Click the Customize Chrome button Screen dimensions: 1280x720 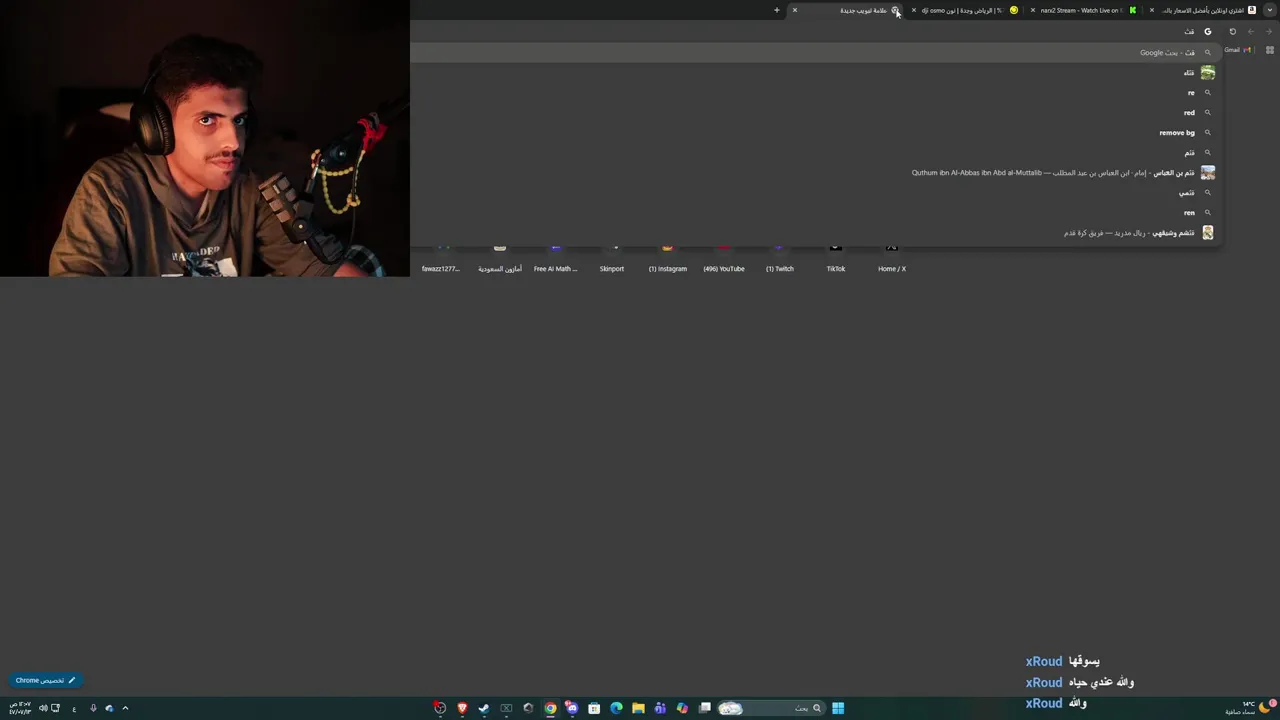[x=46, y=680]
